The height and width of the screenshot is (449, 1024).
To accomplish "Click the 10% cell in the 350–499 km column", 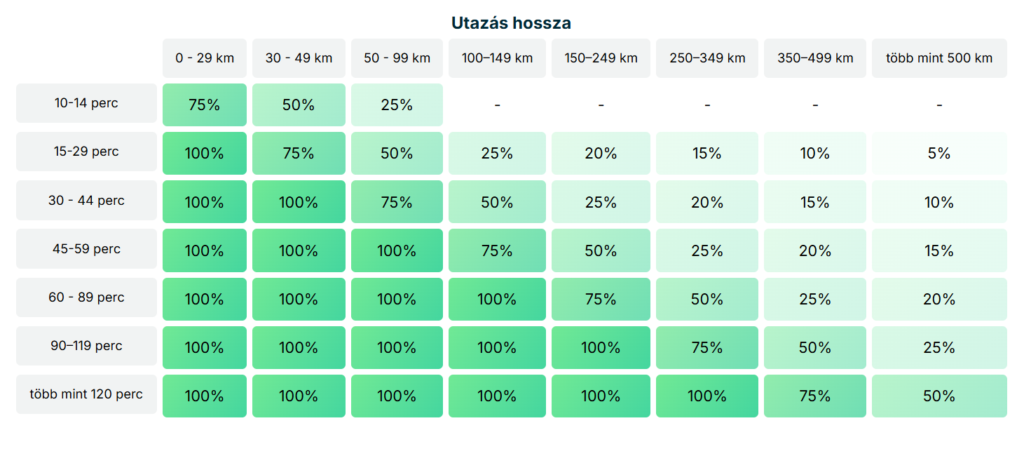I will click(x=815, y=153).
